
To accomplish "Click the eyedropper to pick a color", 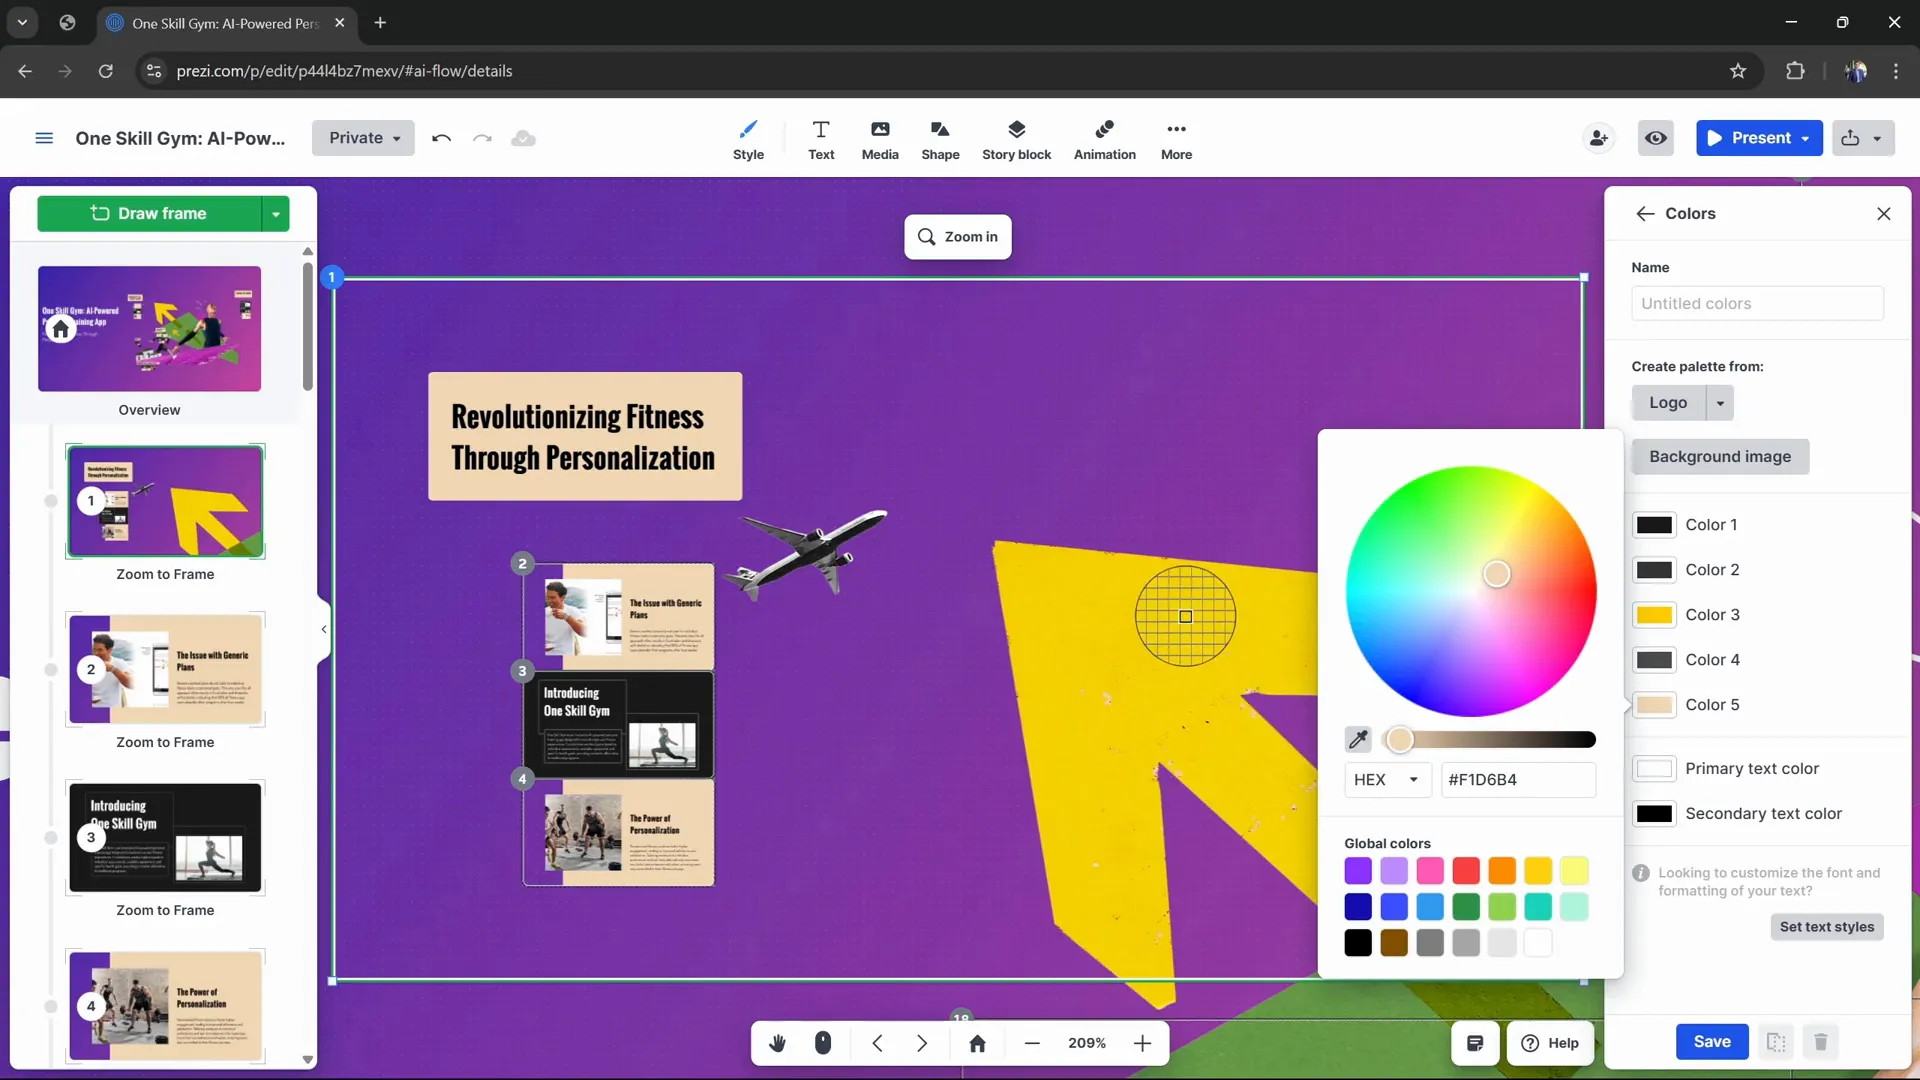I will click(x=1358, y=740).
